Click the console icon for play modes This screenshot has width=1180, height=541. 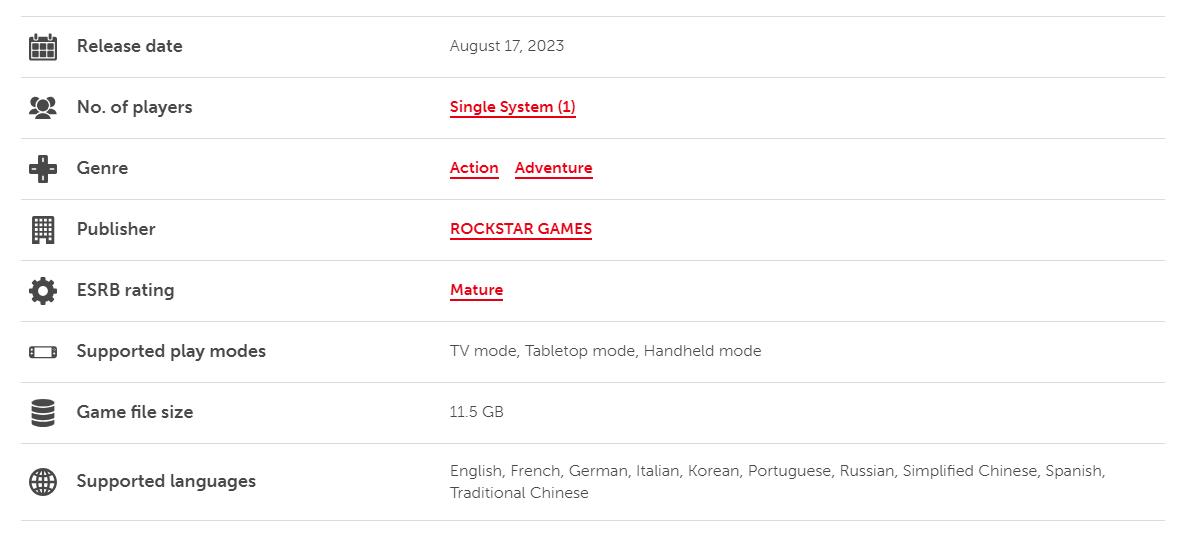[x=43, y=352]
